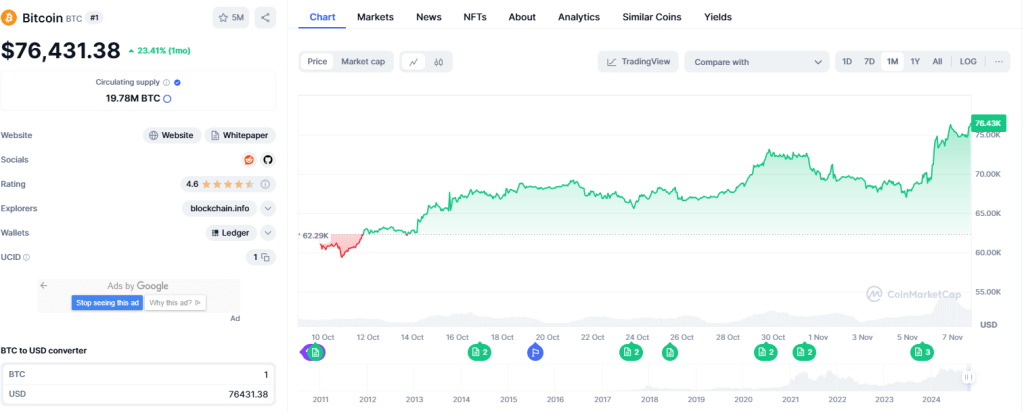The width and height of the screenshot is (1024, 413).
Task: Switch chart to Price view
Action: [317, 62]
